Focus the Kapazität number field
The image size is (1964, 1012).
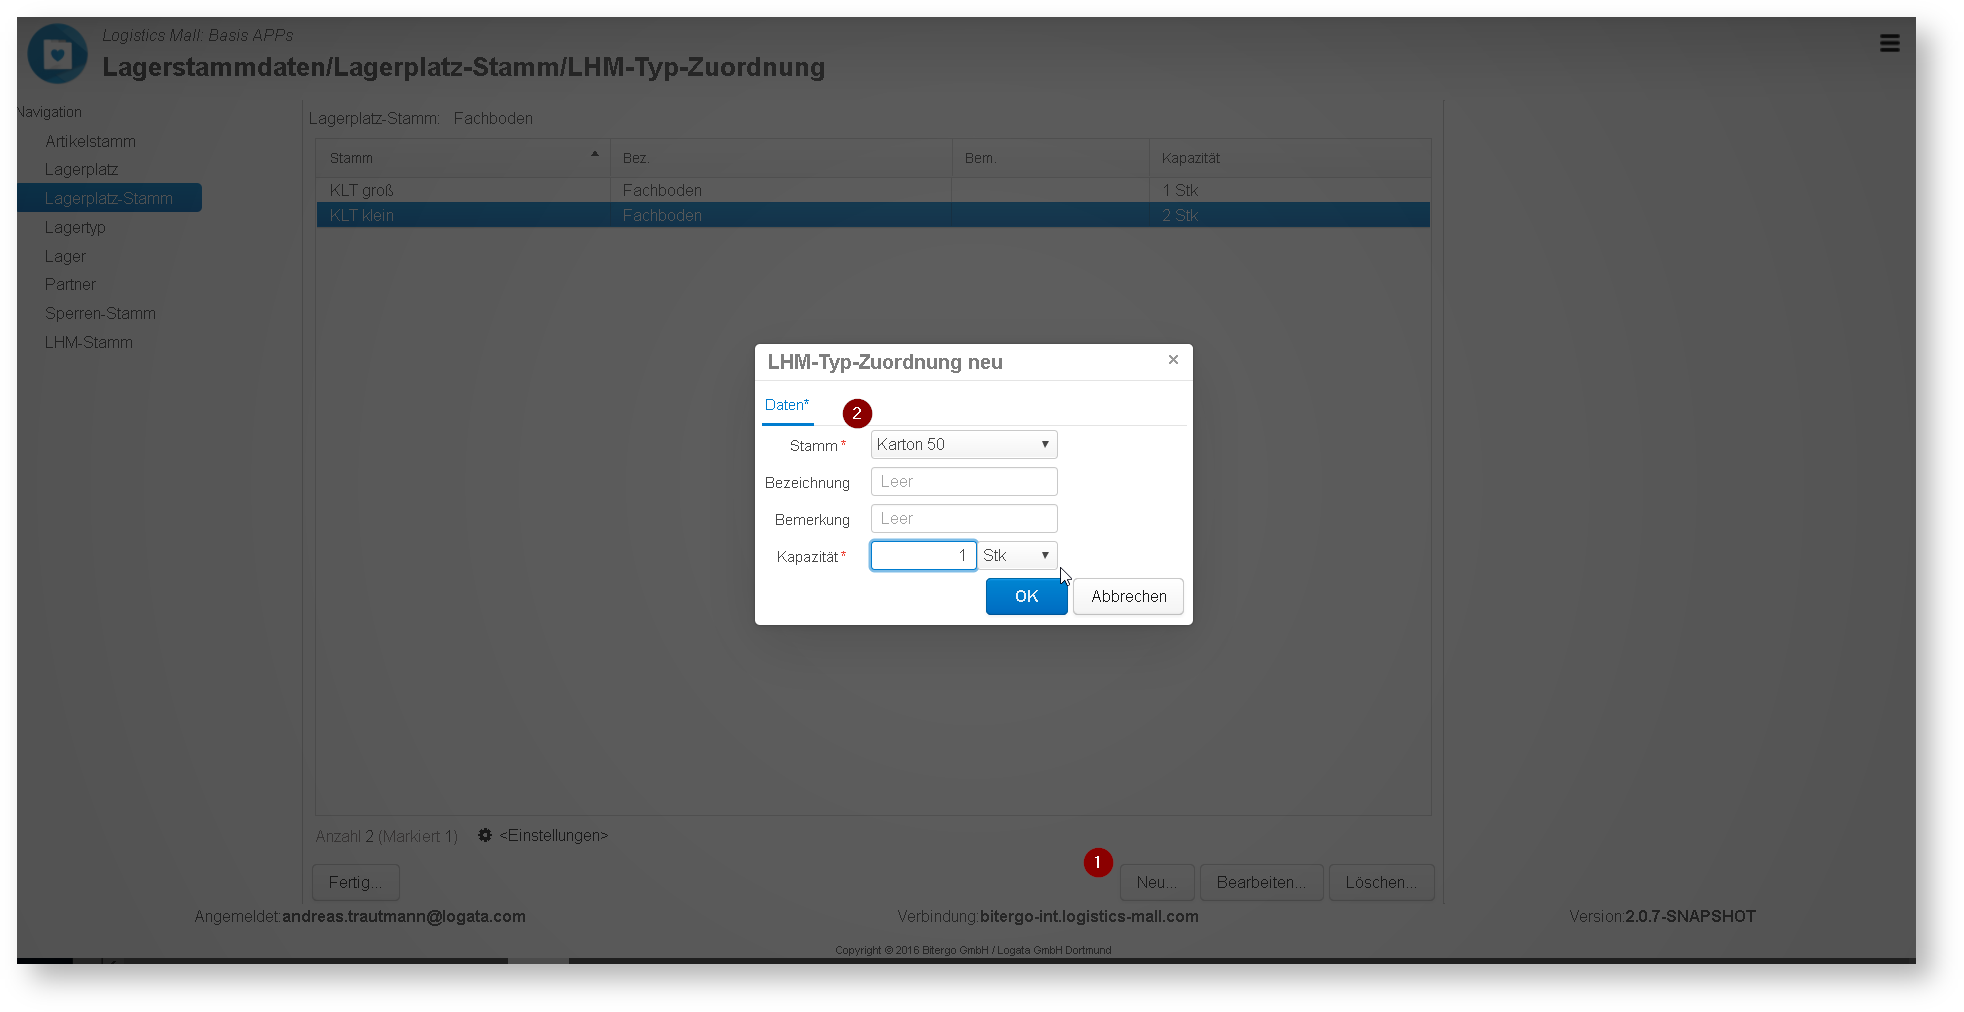pos(923,556)
